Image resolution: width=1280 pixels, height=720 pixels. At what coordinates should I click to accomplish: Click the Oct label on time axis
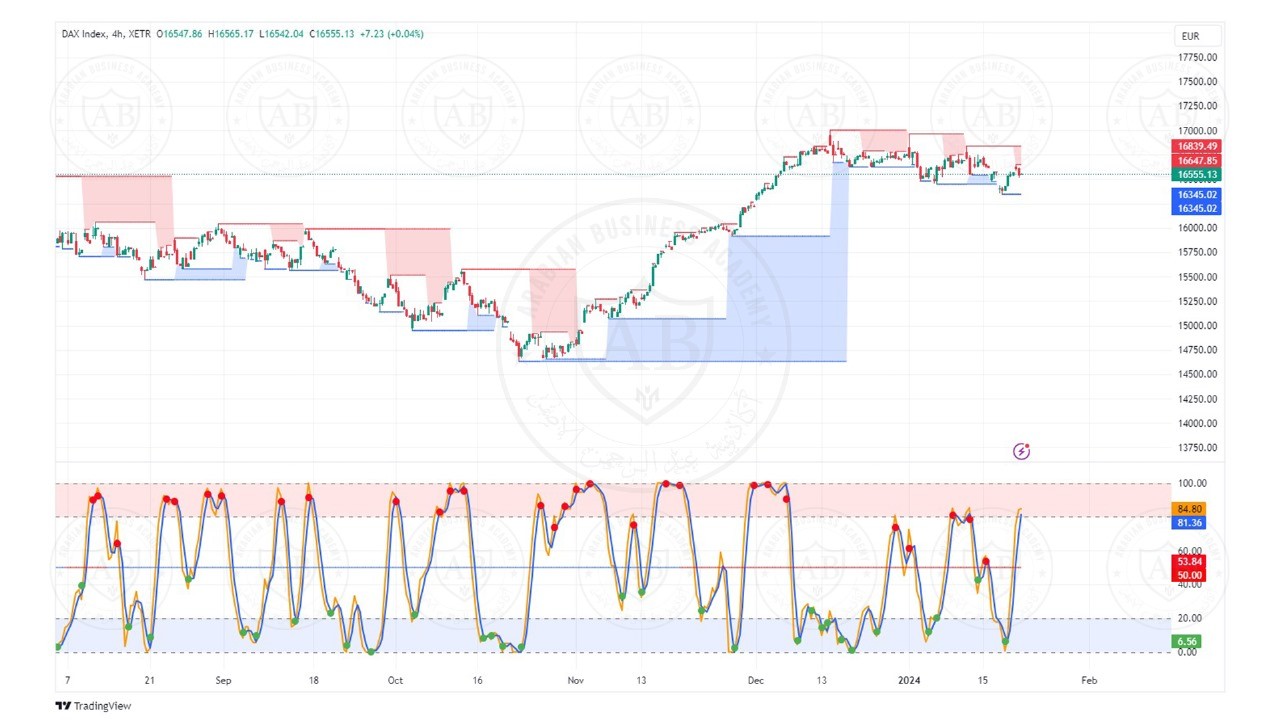pos(395,680)
